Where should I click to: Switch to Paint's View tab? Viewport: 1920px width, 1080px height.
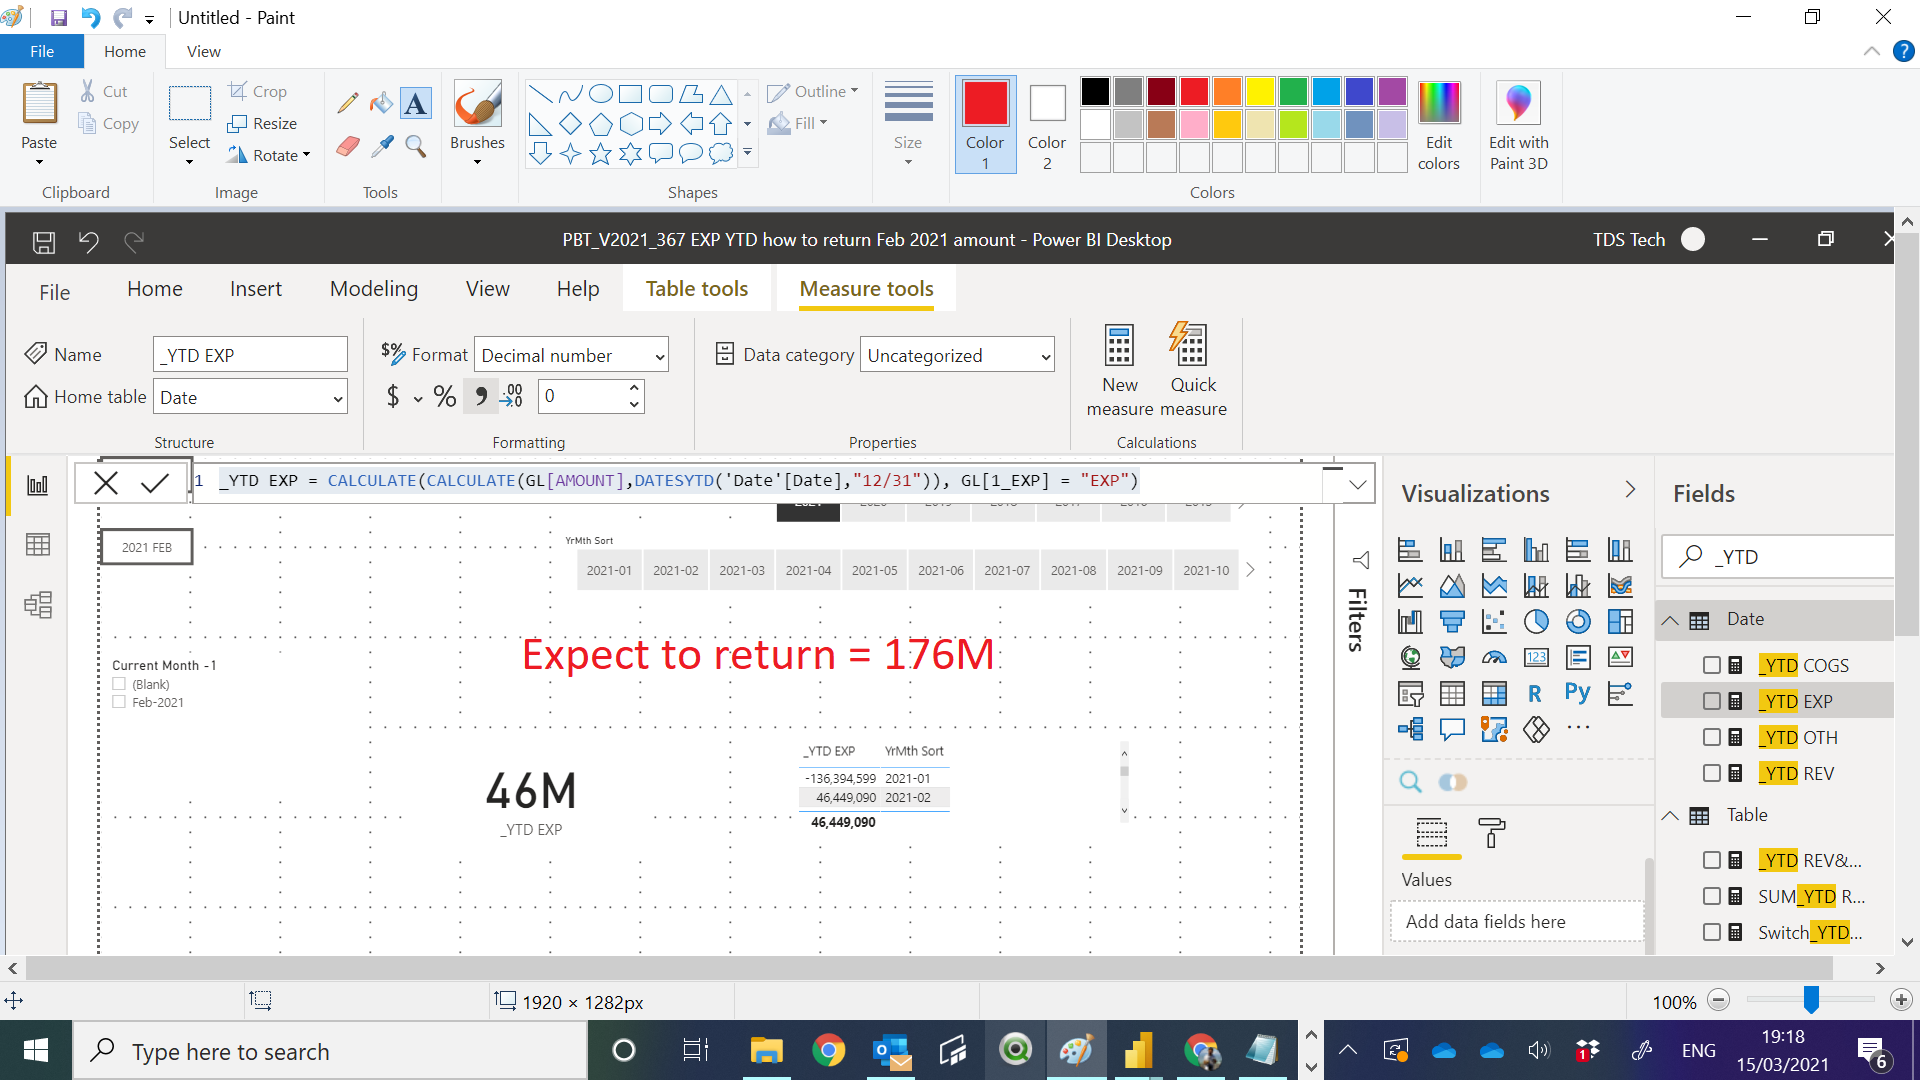tap(203, 51)
